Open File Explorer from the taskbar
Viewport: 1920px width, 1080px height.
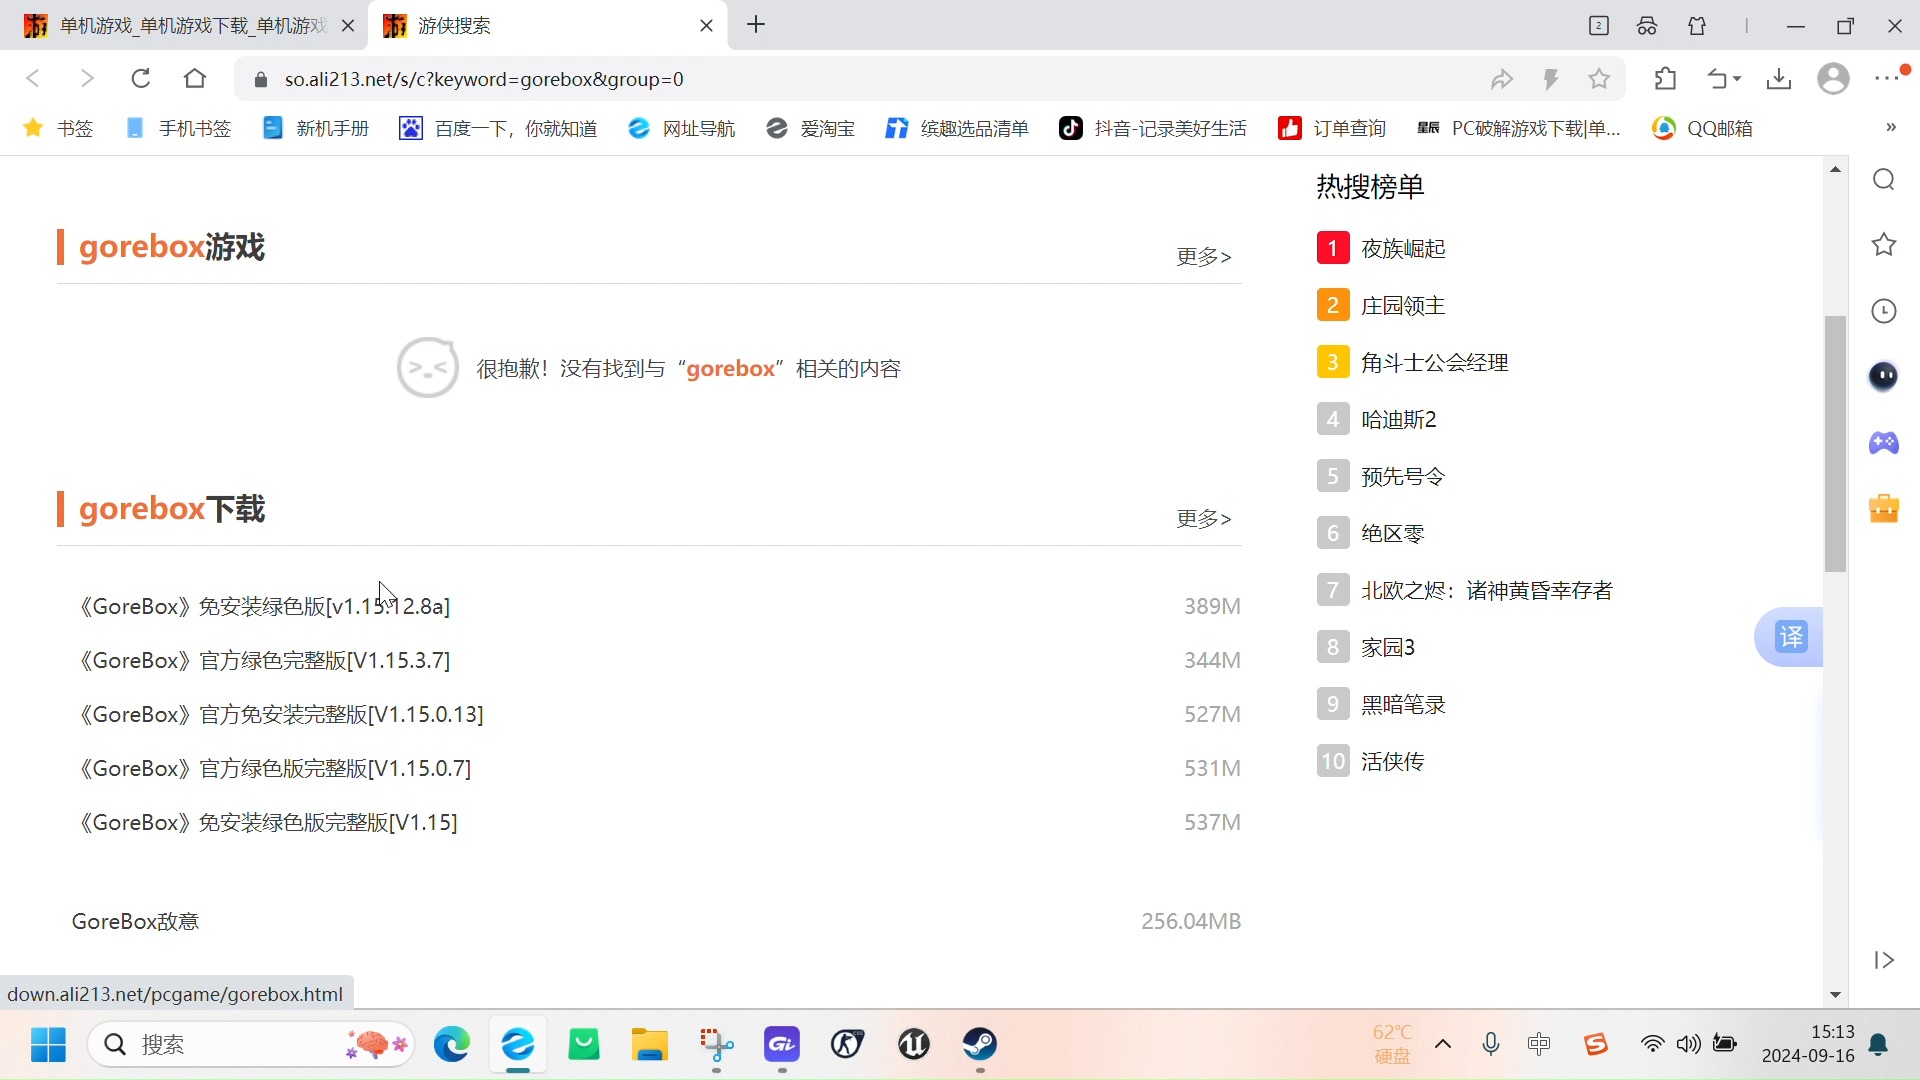[650, 1044]
